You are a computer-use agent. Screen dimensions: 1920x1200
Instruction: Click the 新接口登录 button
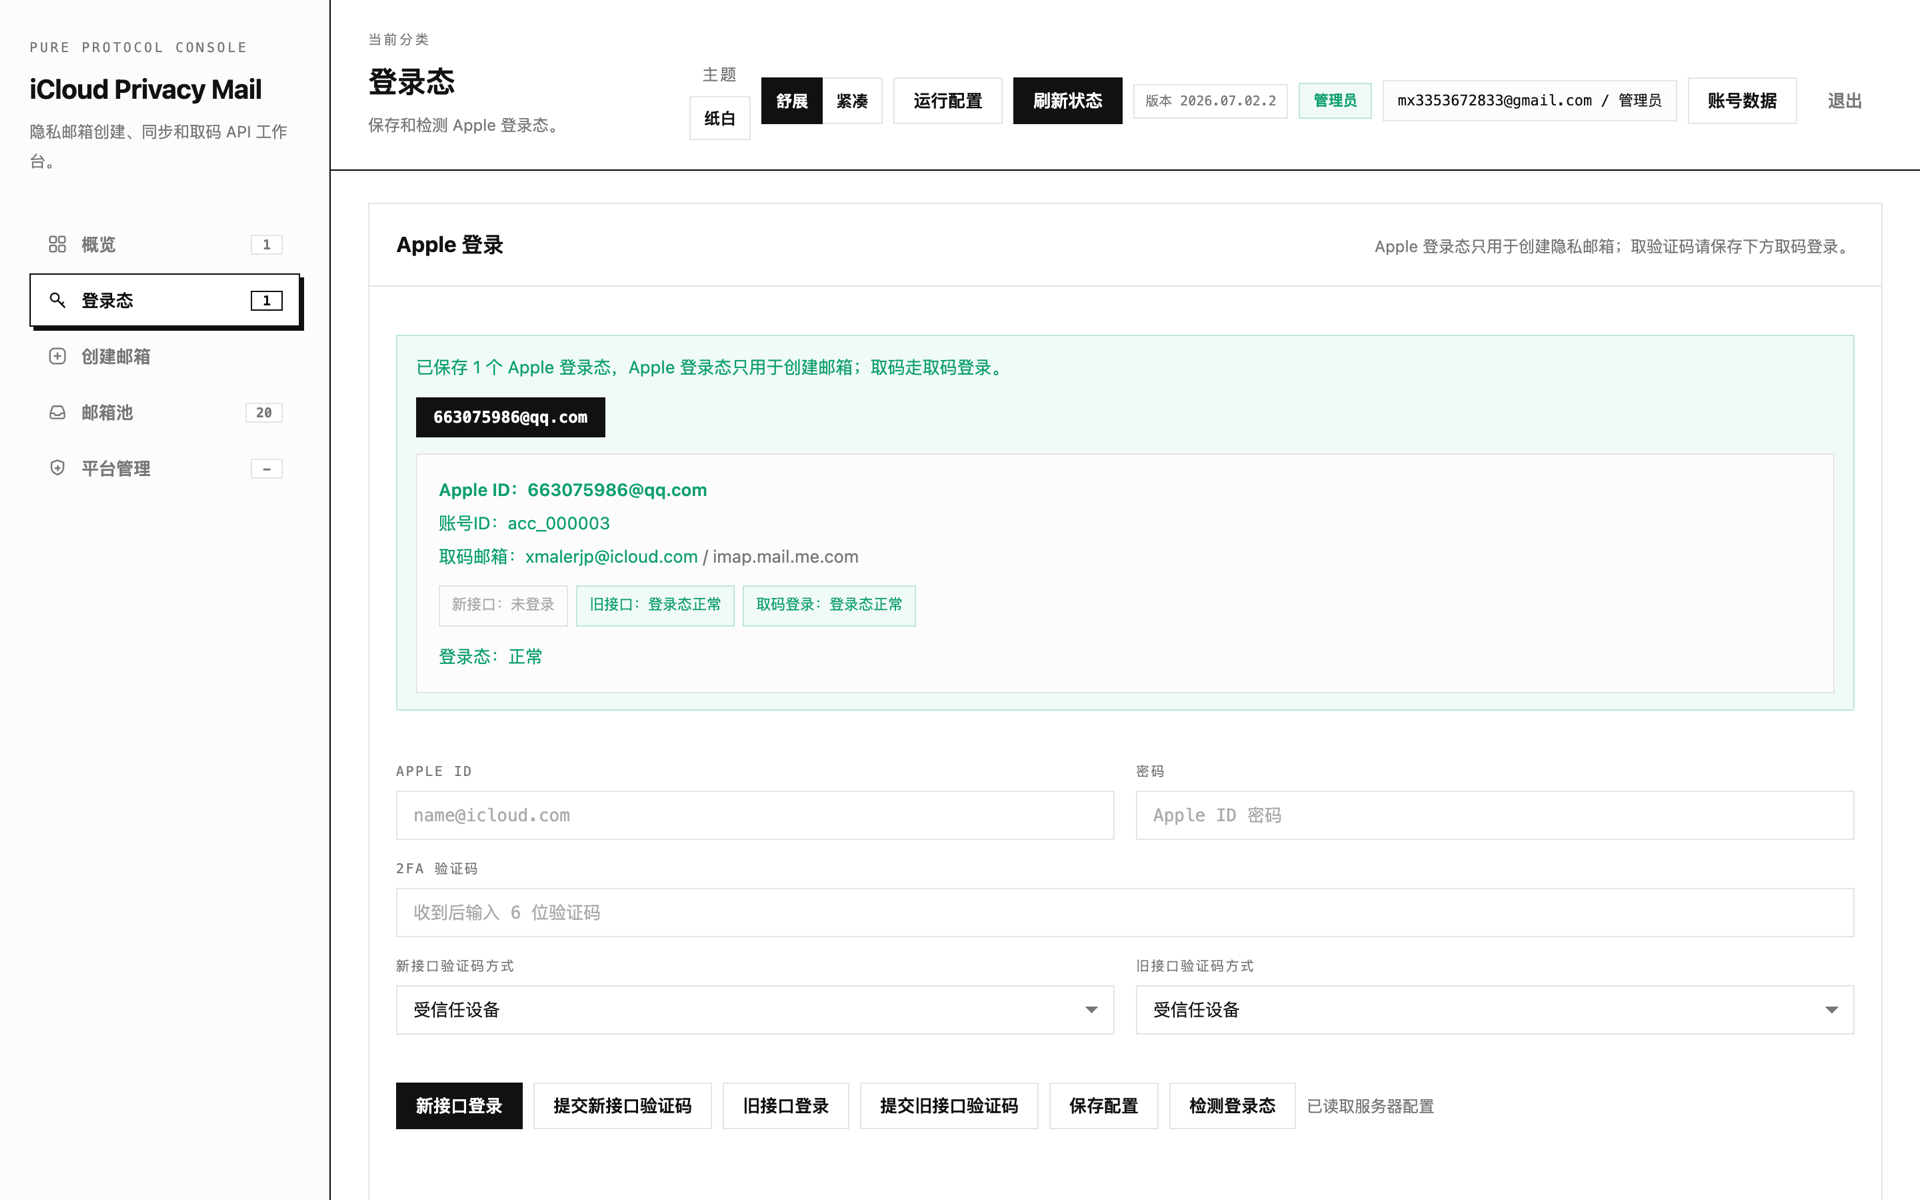pyautogui.click(x=459, y=1106)
